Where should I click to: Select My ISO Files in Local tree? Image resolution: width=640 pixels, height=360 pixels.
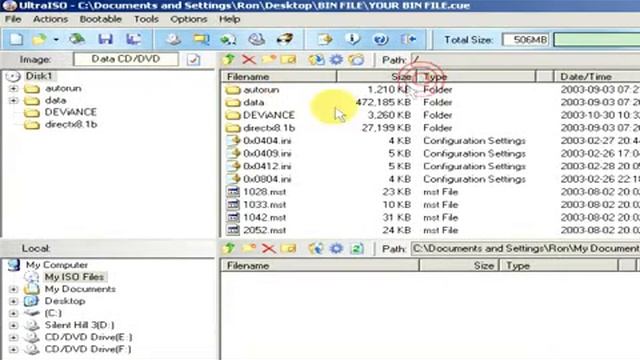click(x=74, y=277)
